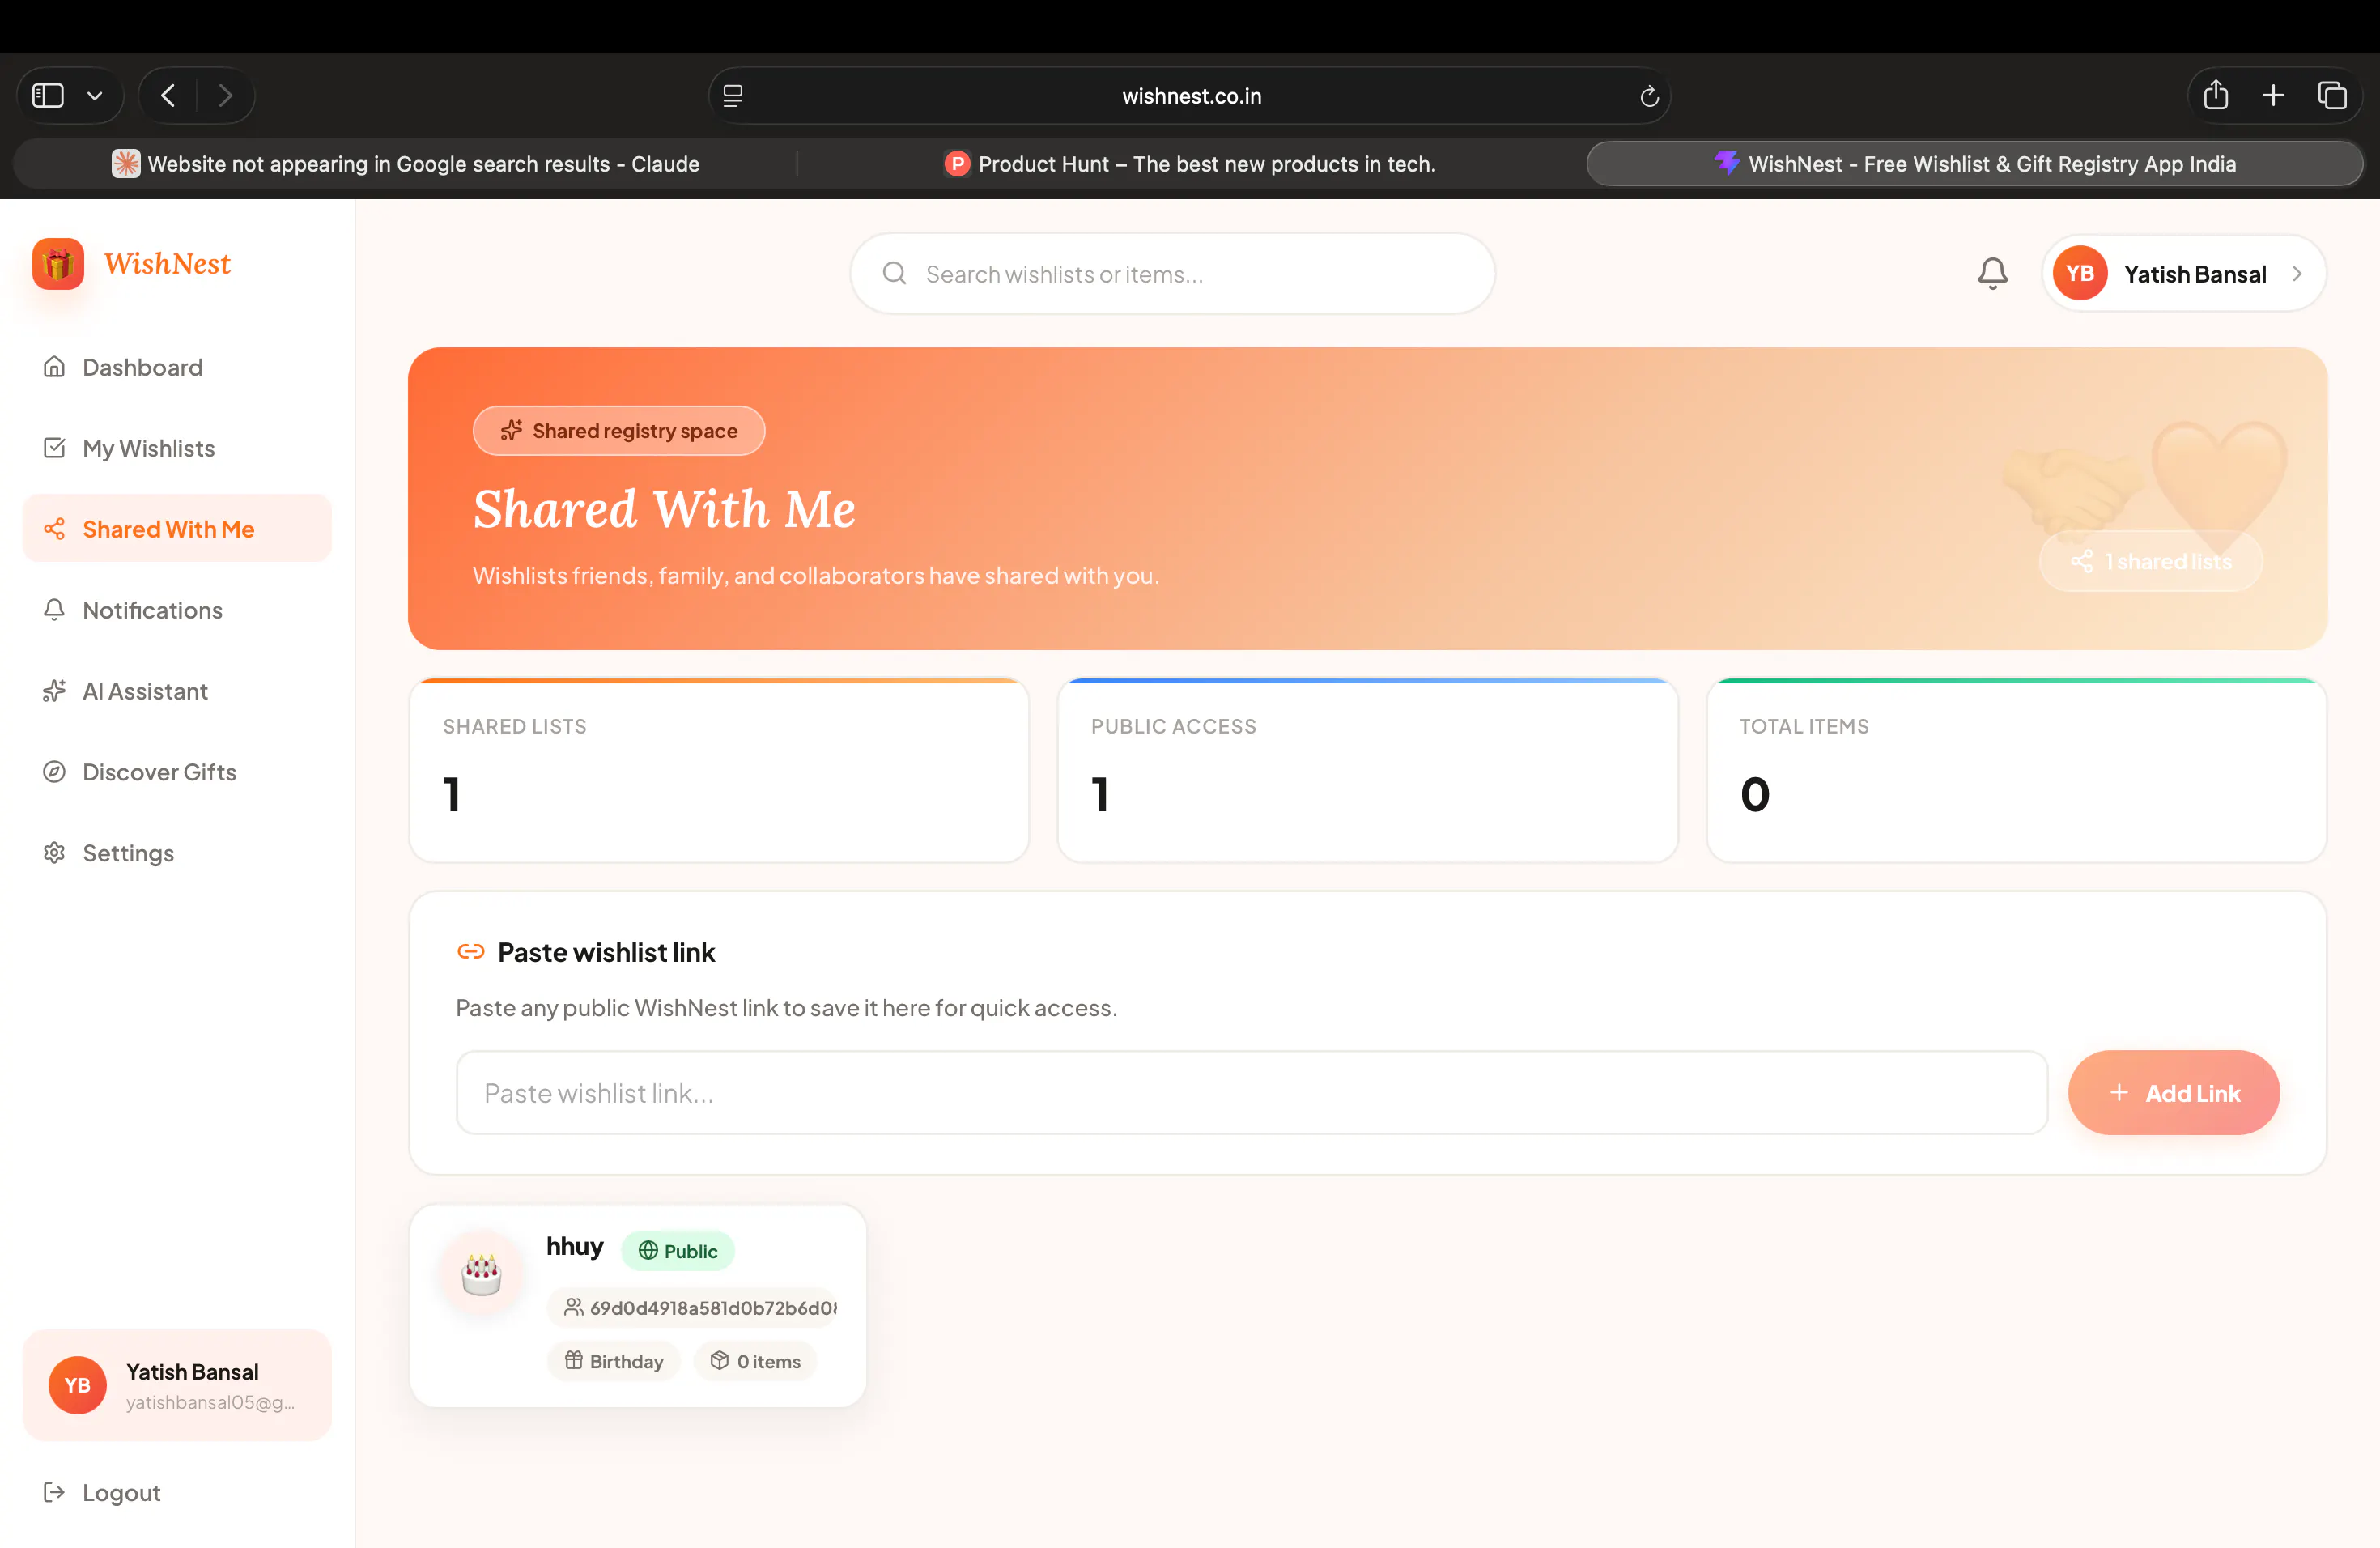Viewport: 2380px width, 1548px height.
Task: Select the WishNest browser tab
Action: (1975, 164)
